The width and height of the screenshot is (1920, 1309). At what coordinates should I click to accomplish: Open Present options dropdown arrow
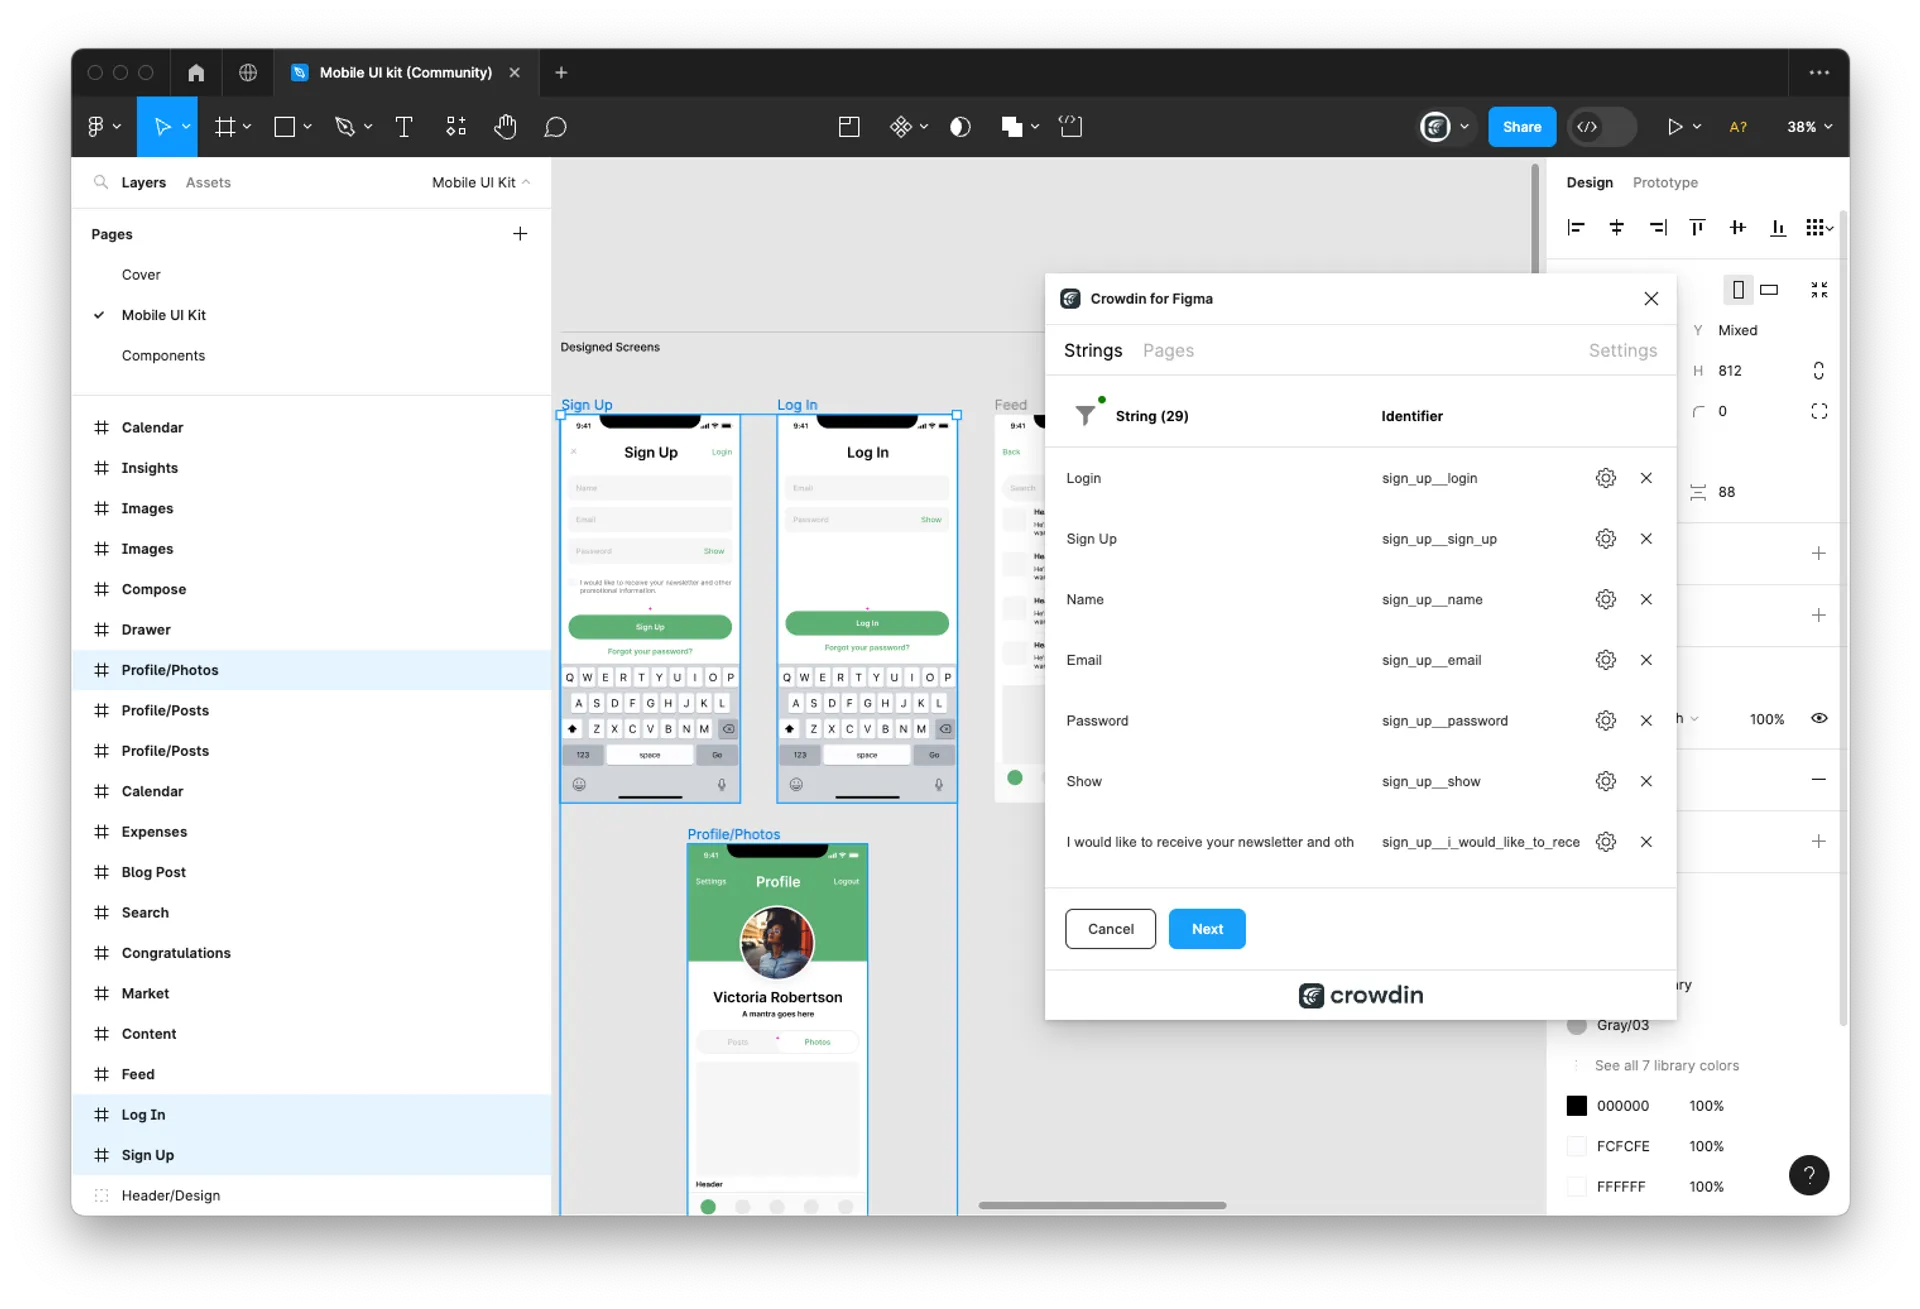[1696, 126]
